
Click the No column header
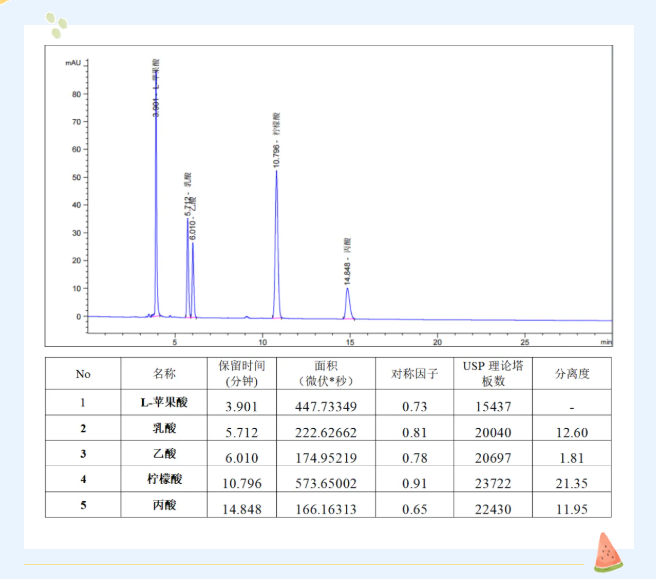83,374
